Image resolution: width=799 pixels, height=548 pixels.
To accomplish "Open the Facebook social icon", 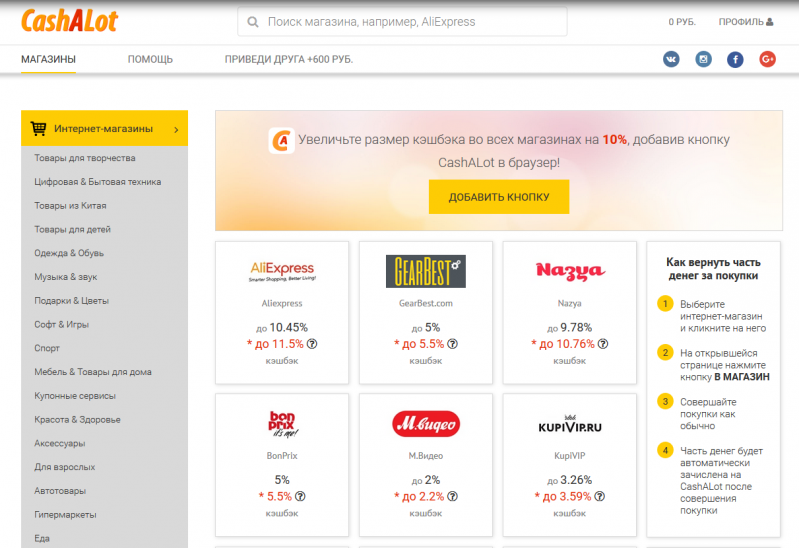I will (735, 59).
